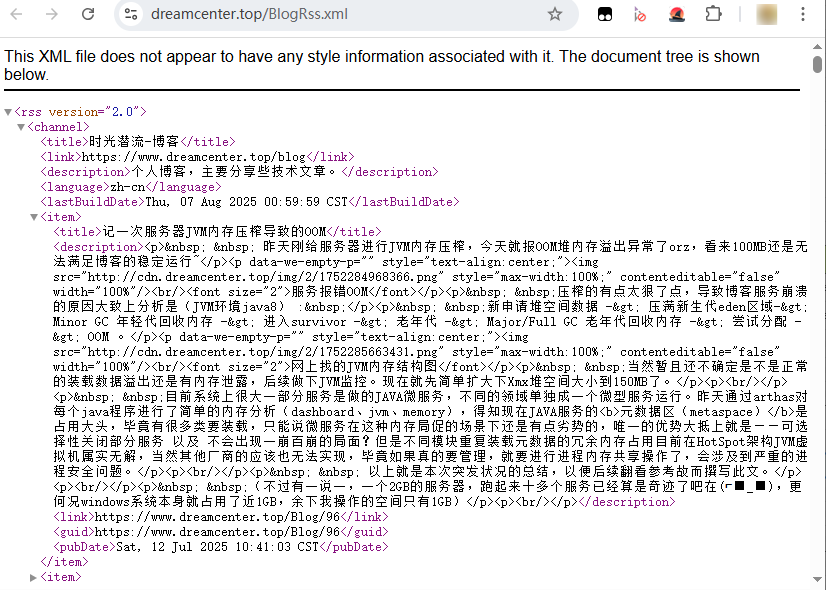Screen dimensions: 826x590
Task: Bookmark this page with the star icon
Action: click(x=555, y=14)
